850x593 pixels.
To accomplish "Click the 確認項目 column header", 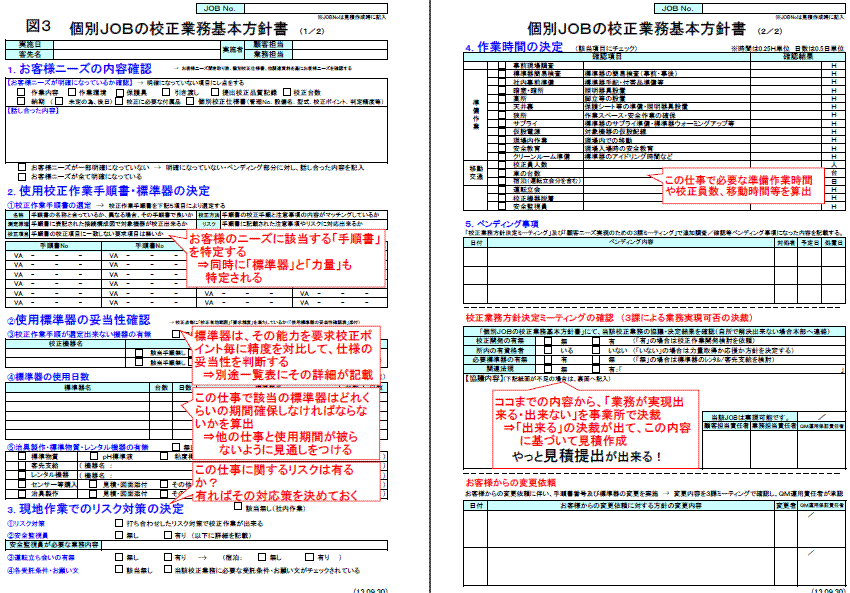I will (607, 56).
